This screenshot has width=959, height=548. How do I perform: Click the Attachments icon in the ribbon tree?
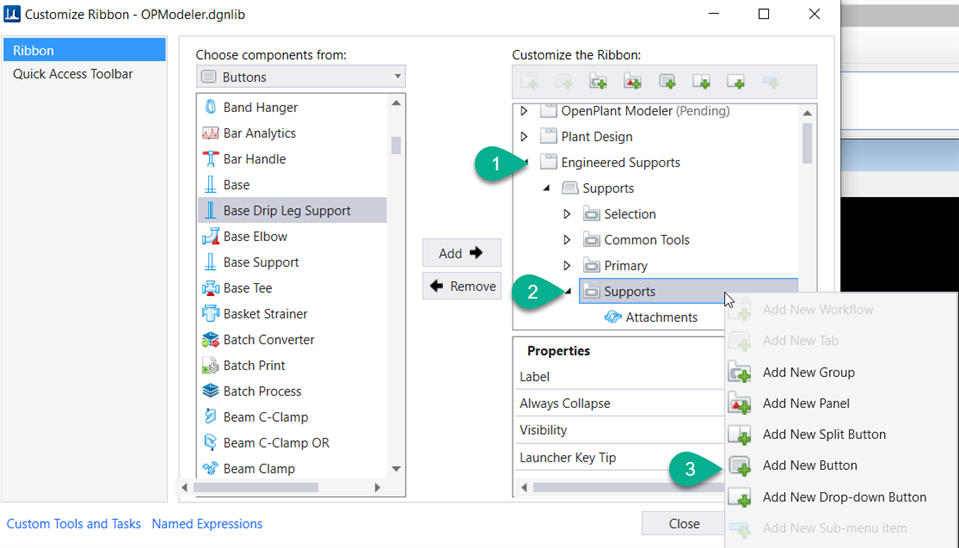click(613, 317)
